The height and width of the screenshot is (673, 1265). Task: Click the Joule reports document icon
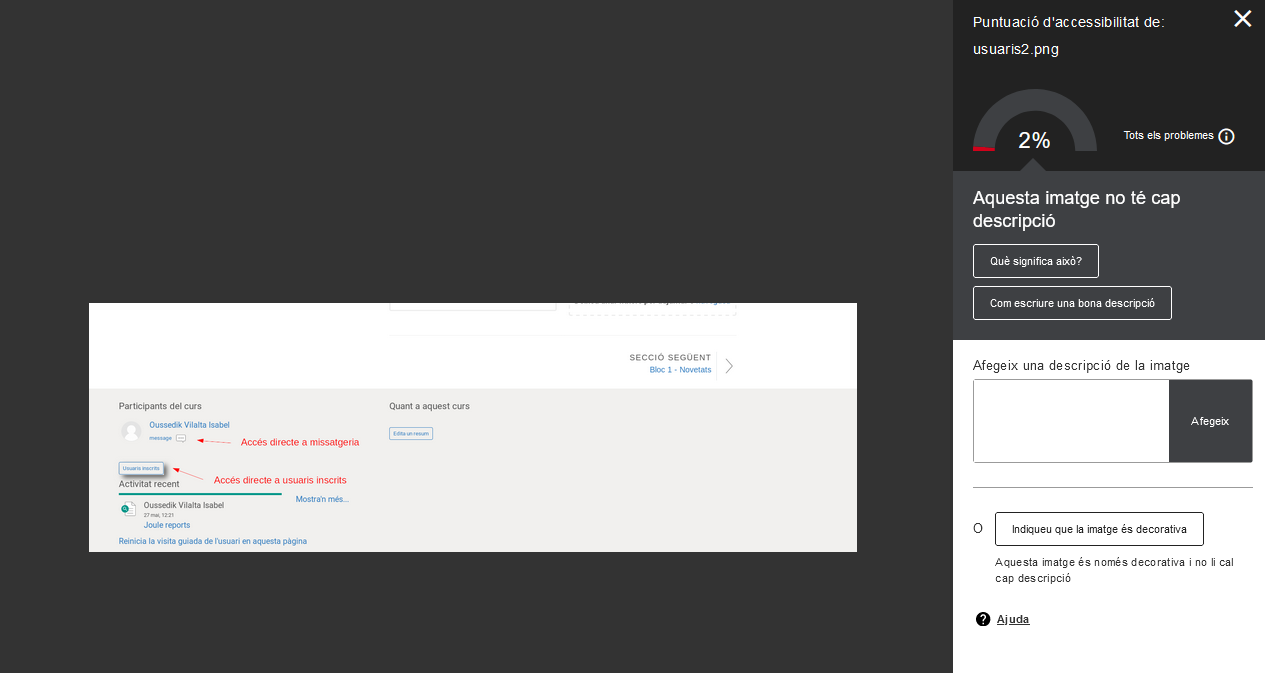click(x=128, y=510)
